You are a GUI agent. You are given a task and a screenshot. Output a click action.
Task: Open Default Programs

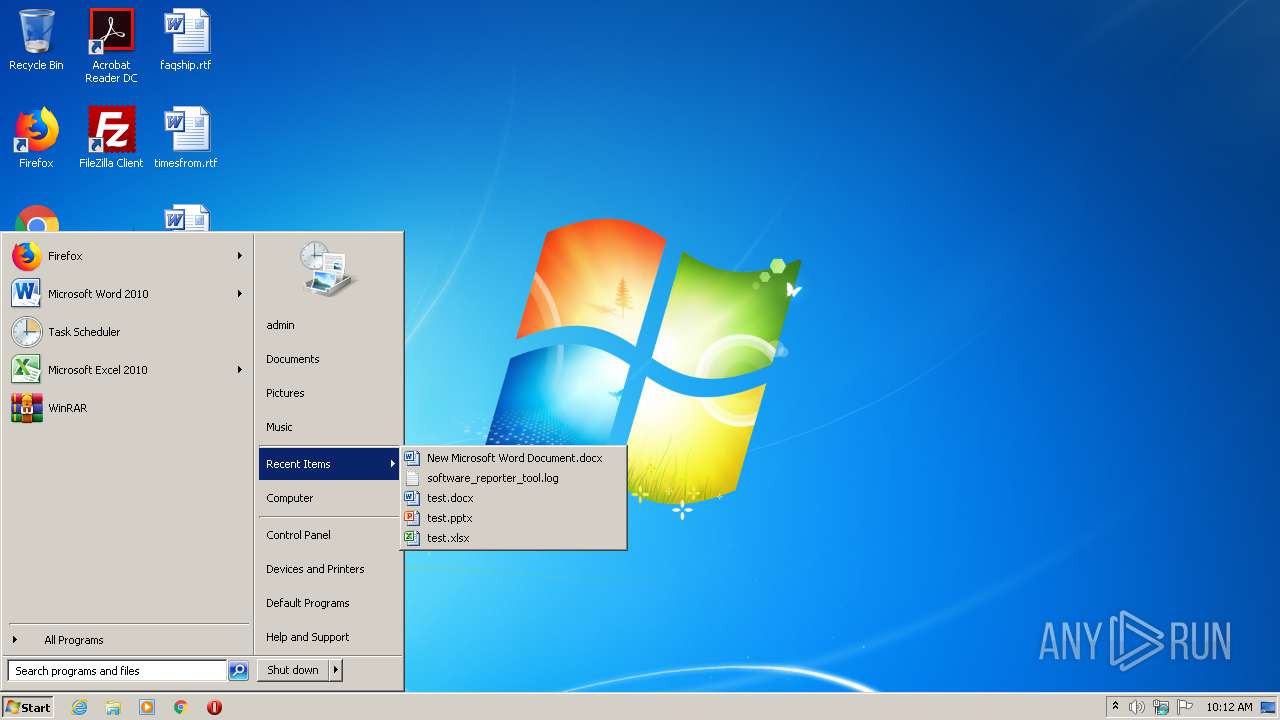point(329,603)
